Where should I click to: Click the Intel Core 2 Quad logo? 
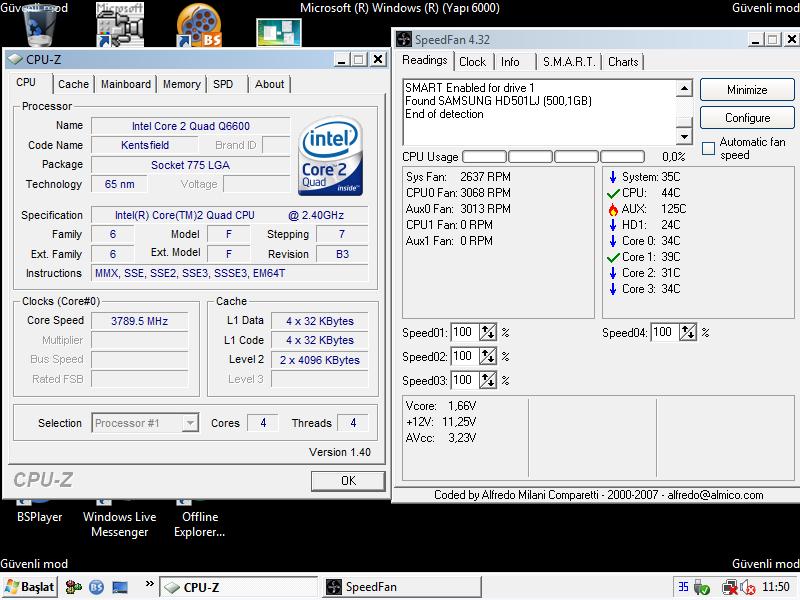click(x=330, y=156)
